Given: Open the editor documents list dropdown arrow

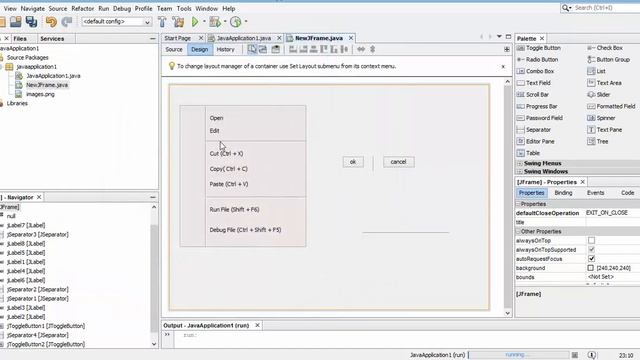Looking at the screenshot, I should click(x=499, y=37).
